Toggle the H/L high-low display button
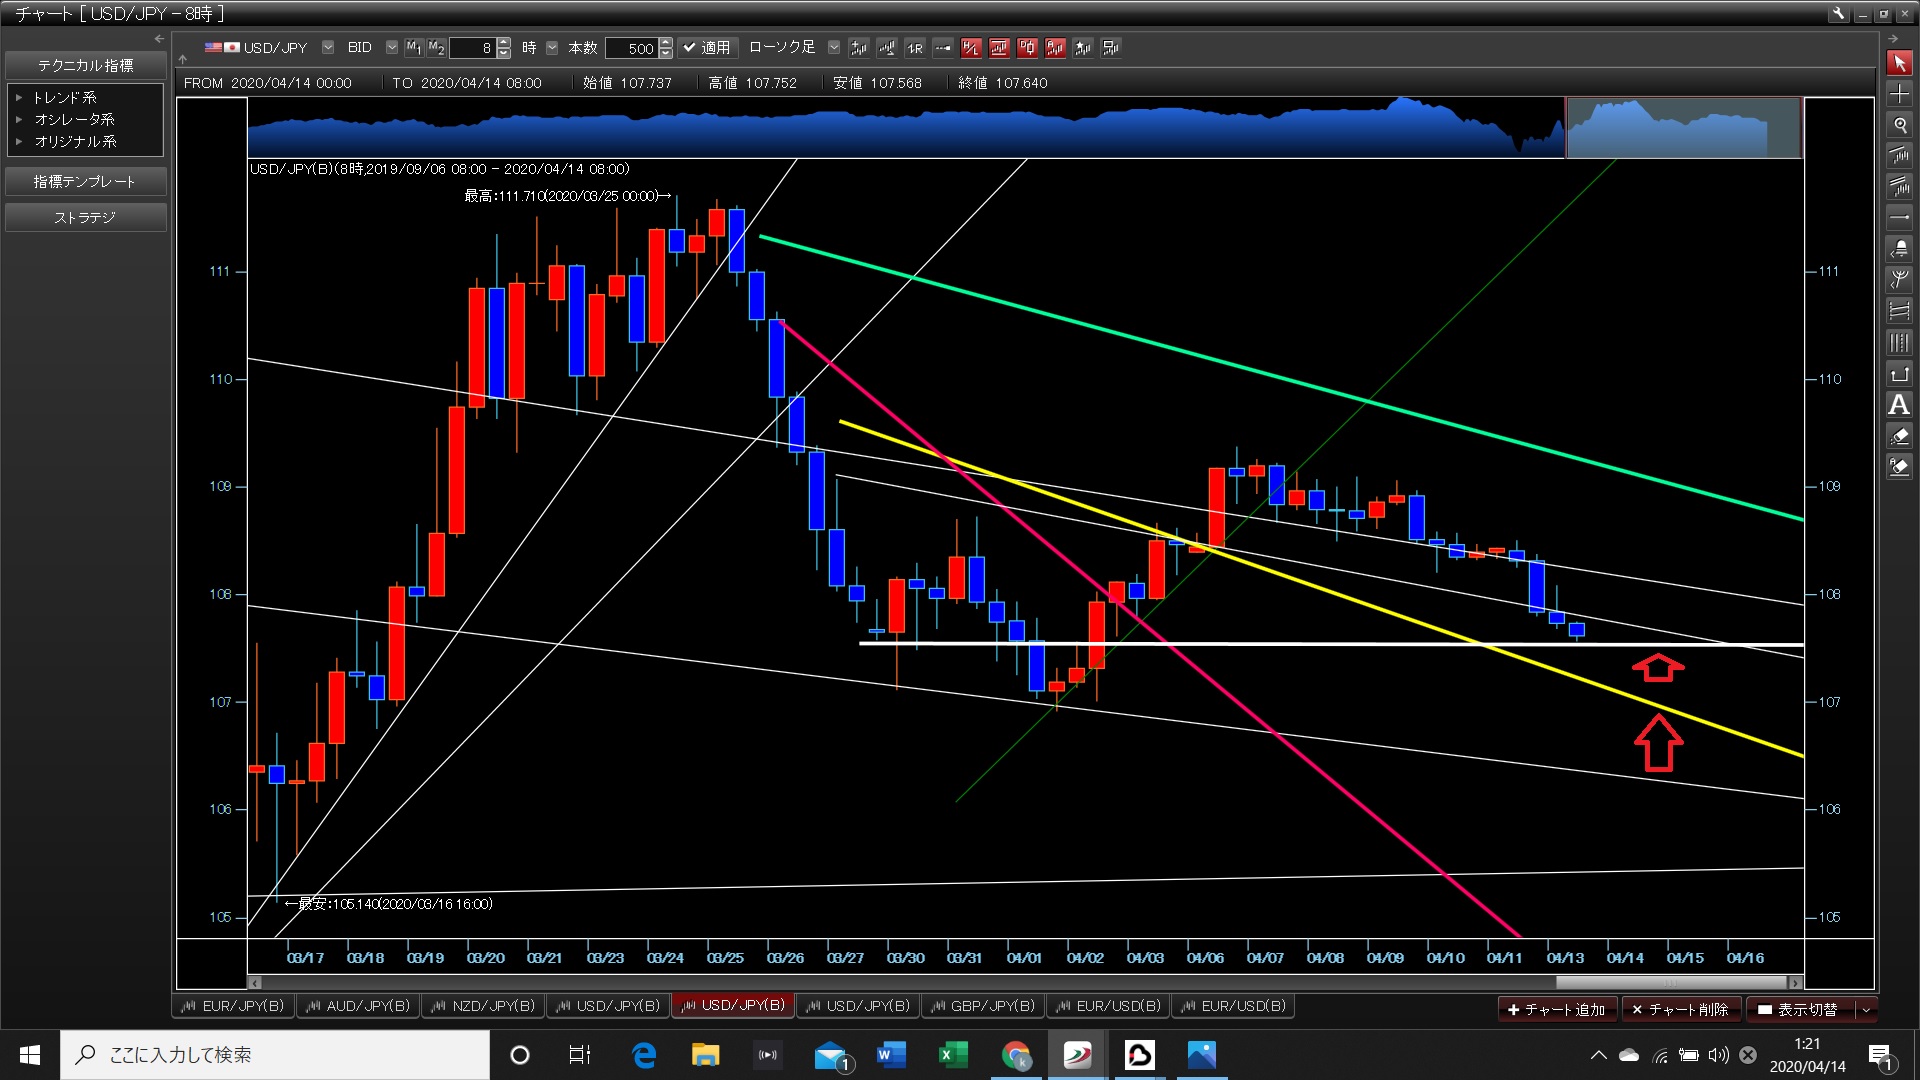Viewport: 1920px width, 1080px height. coord(970,47)
